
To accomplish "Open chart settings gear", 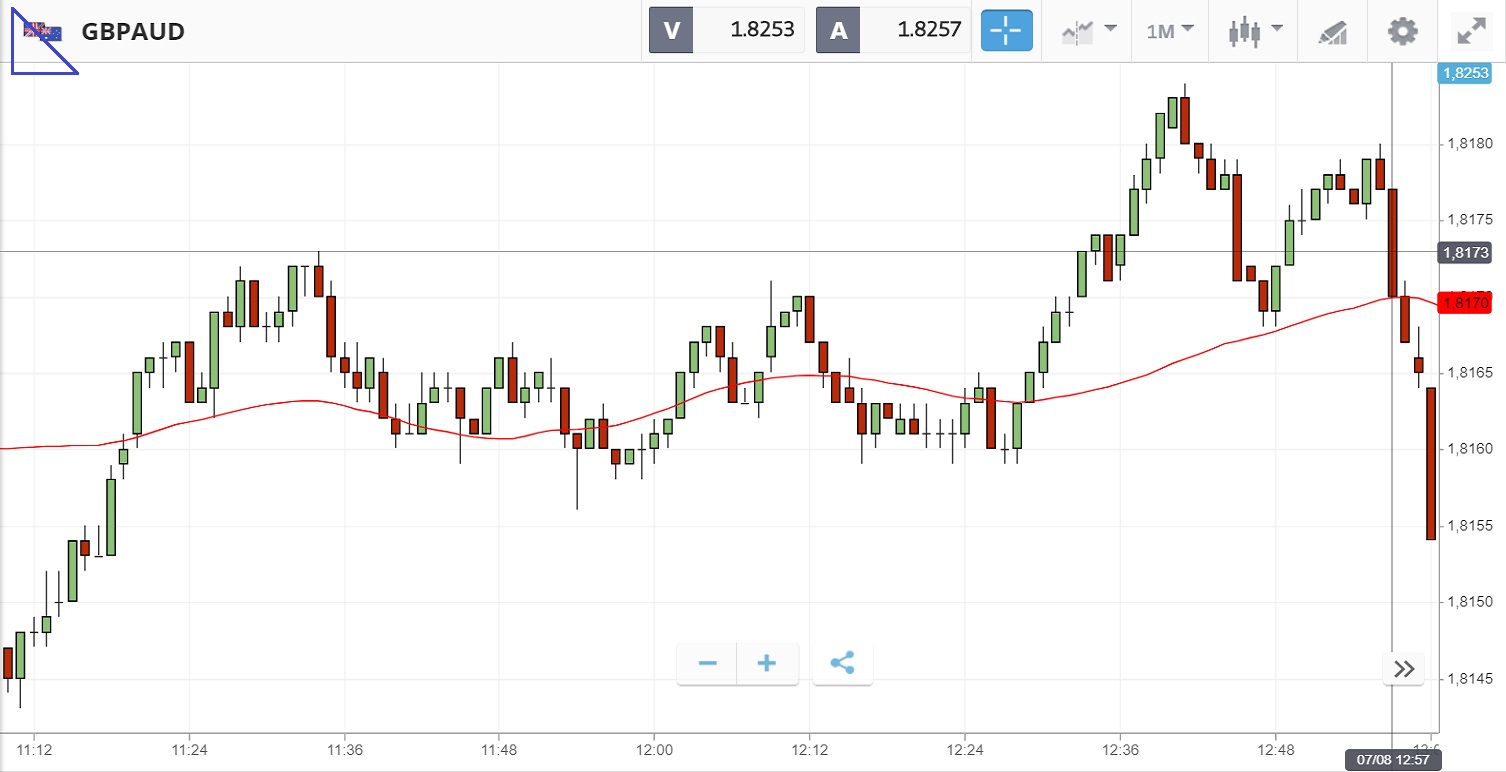I will pos(1403,31).
